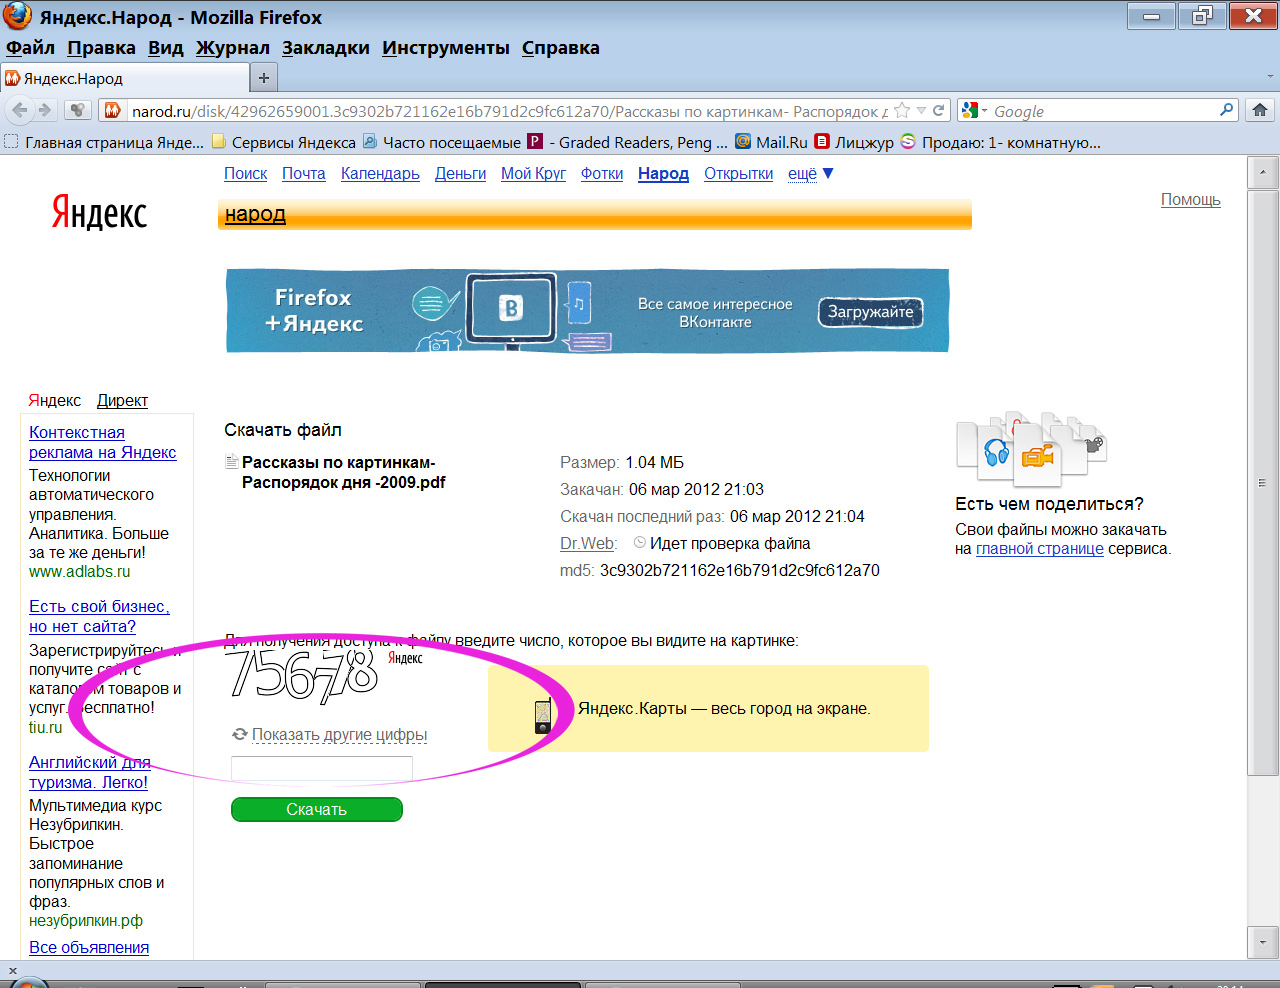Click the green Скачать button
The width and height of the screenshot is (1280, 988).
pos(317,809)
